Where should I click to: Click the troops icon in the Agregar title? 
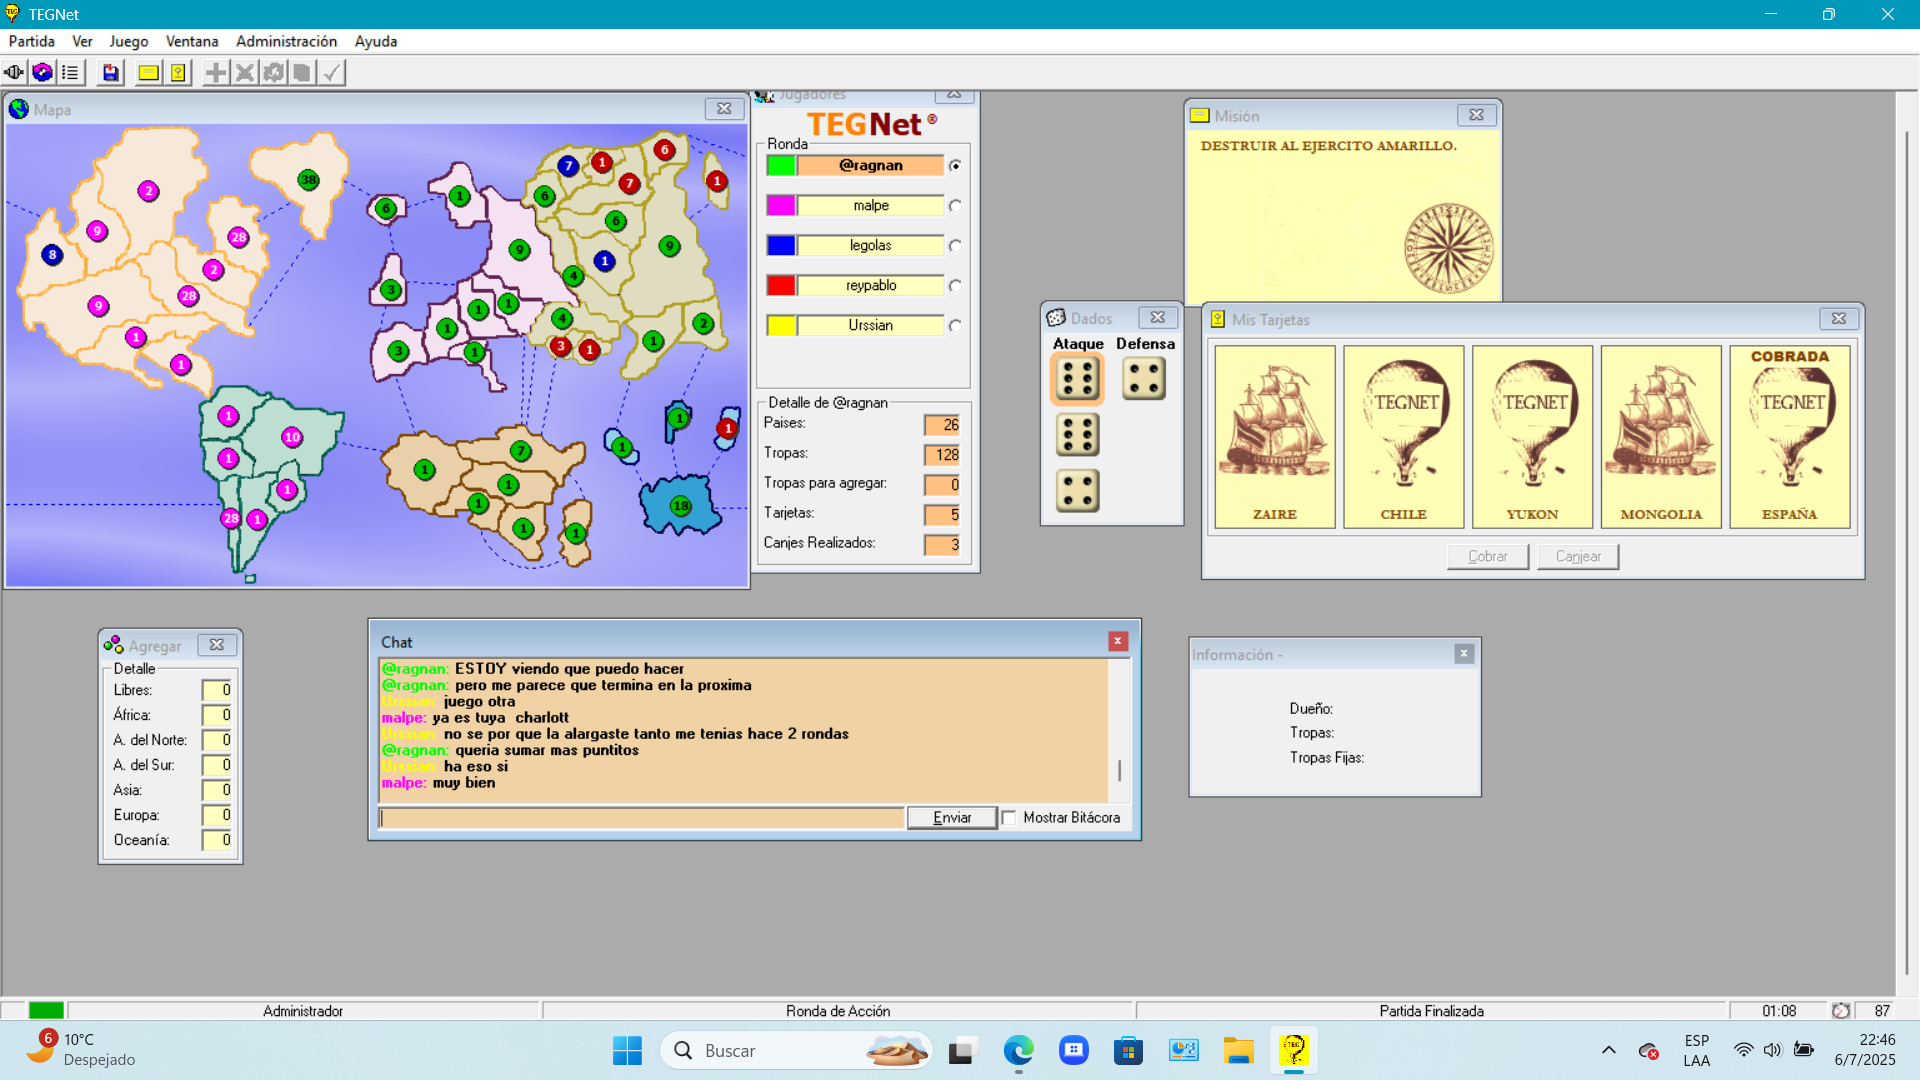pos(113,645)
